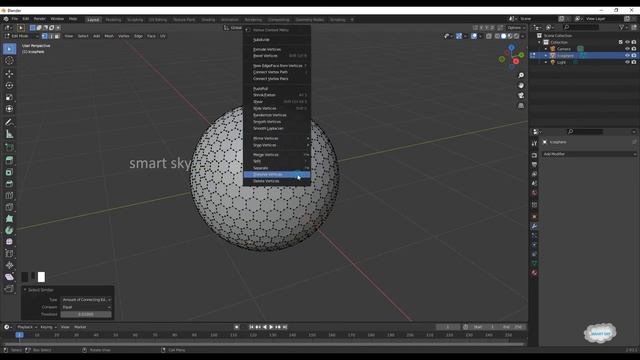Switch to wireframe viewport shading
Viewport: 640px width, 360px height.
(x=497, y=36)
